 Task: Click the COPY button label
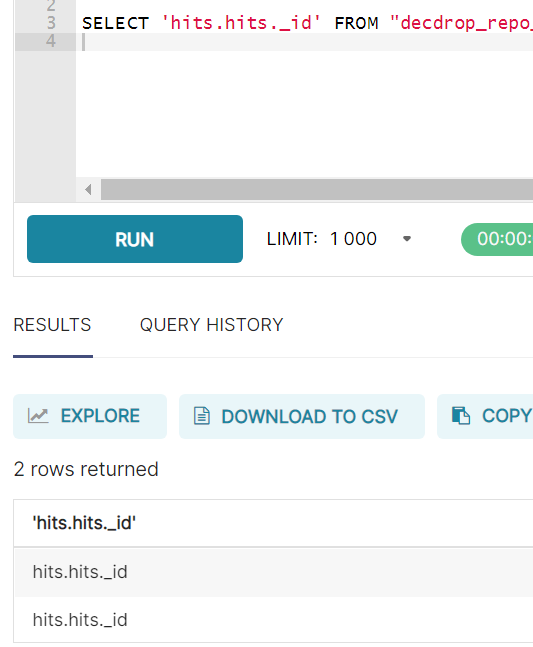tap(507, 416)
